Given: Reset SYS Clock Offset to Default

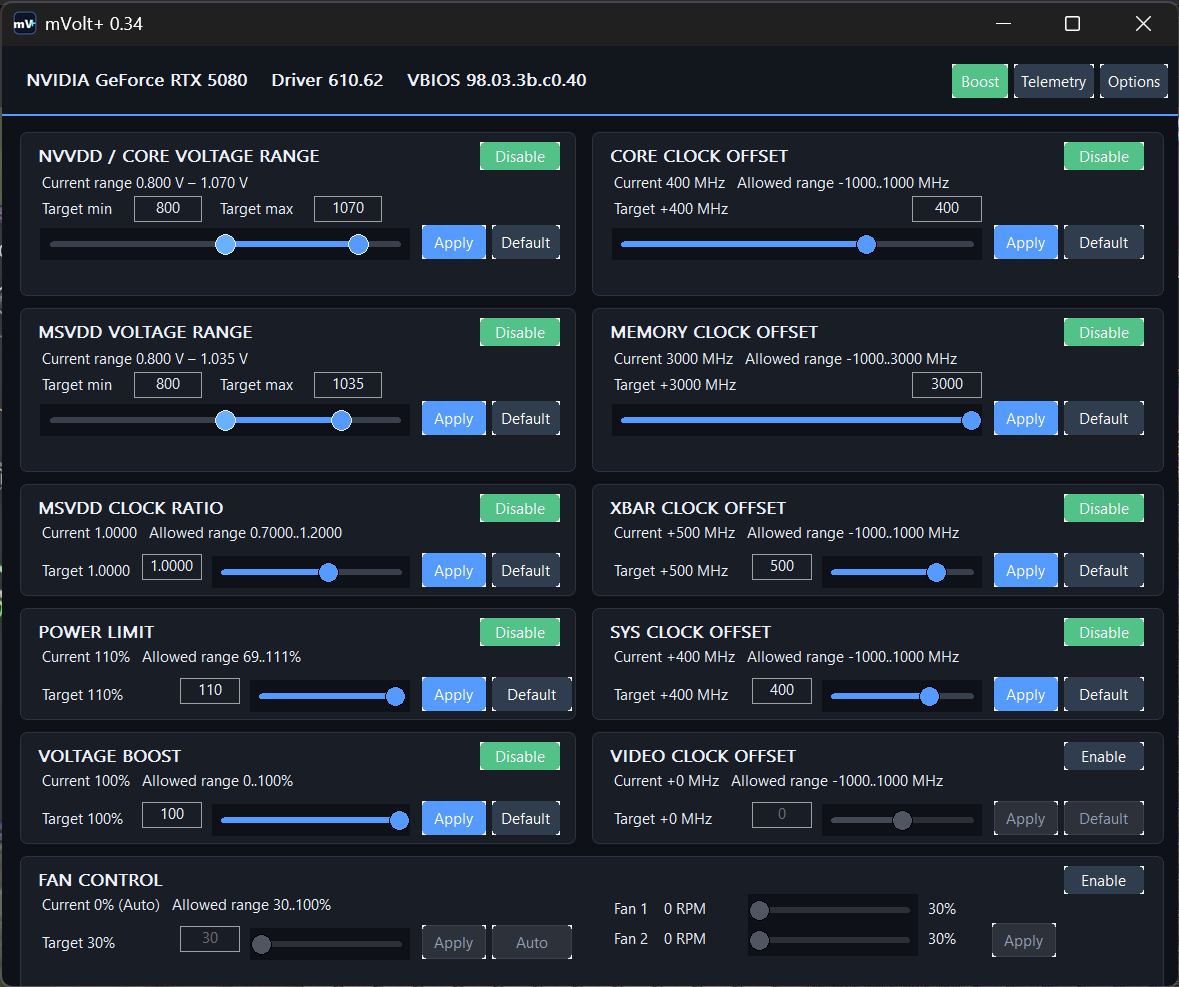Looking at the screenshot, I should (x=1104, y=694).
